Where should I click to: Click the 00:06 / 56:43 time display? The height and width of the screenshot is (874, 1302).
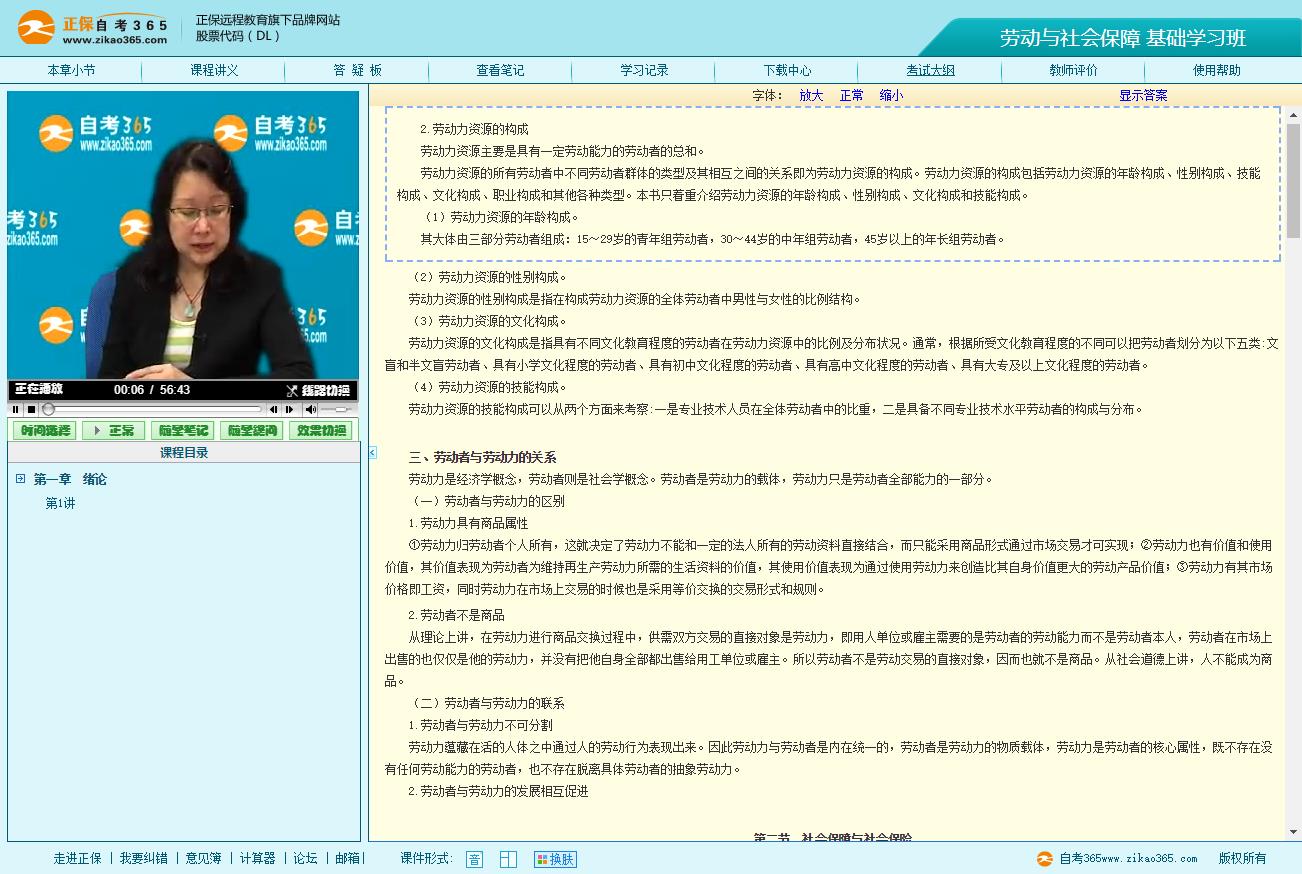pyautogui.click(x=152, y=390)
